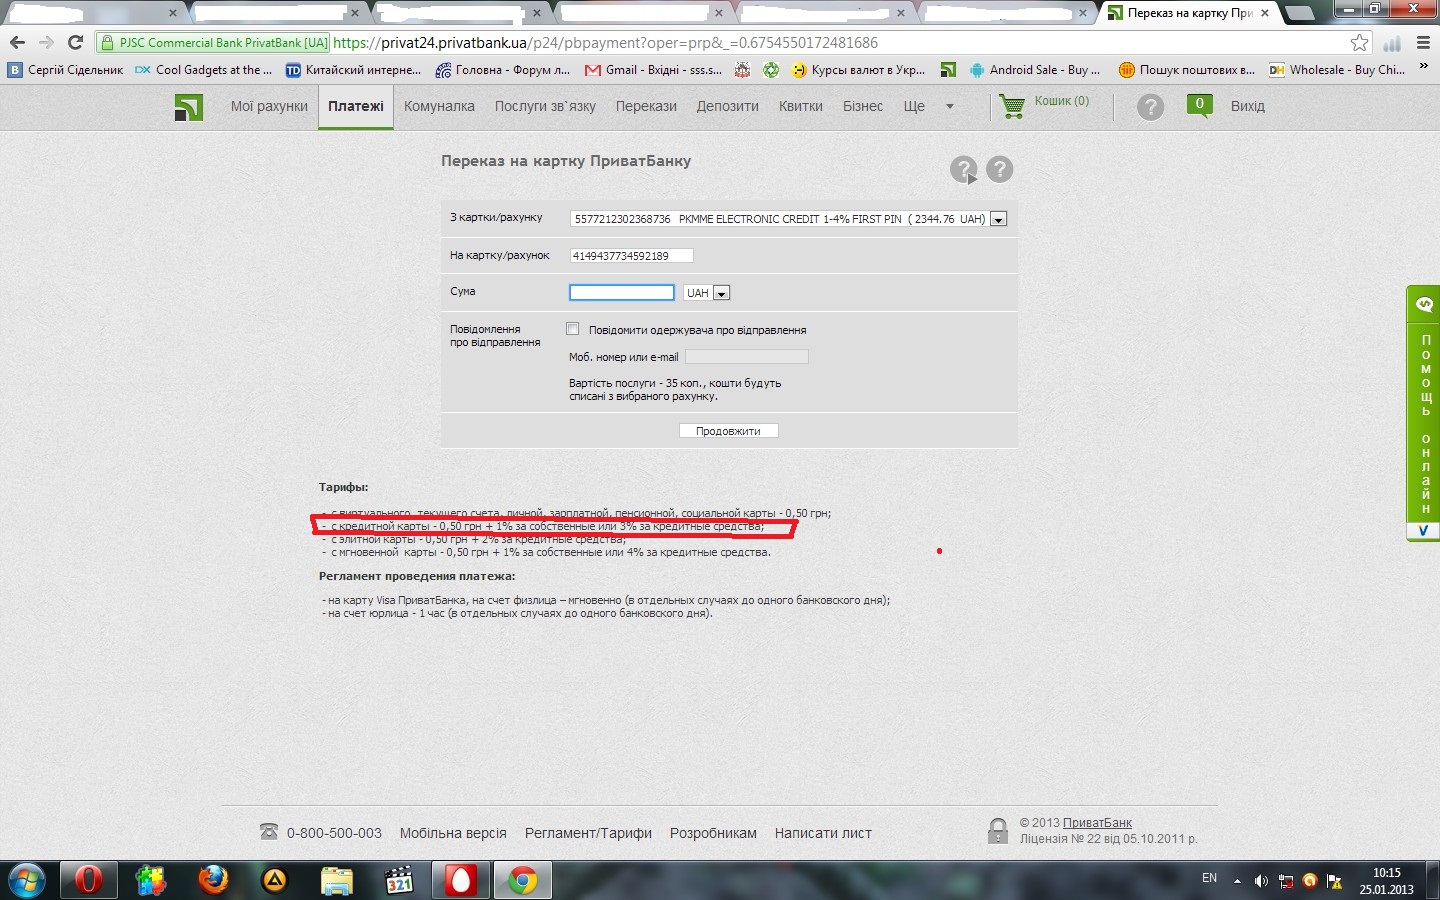
Task: Open the UAH currency dropdown
Action: 722,293
